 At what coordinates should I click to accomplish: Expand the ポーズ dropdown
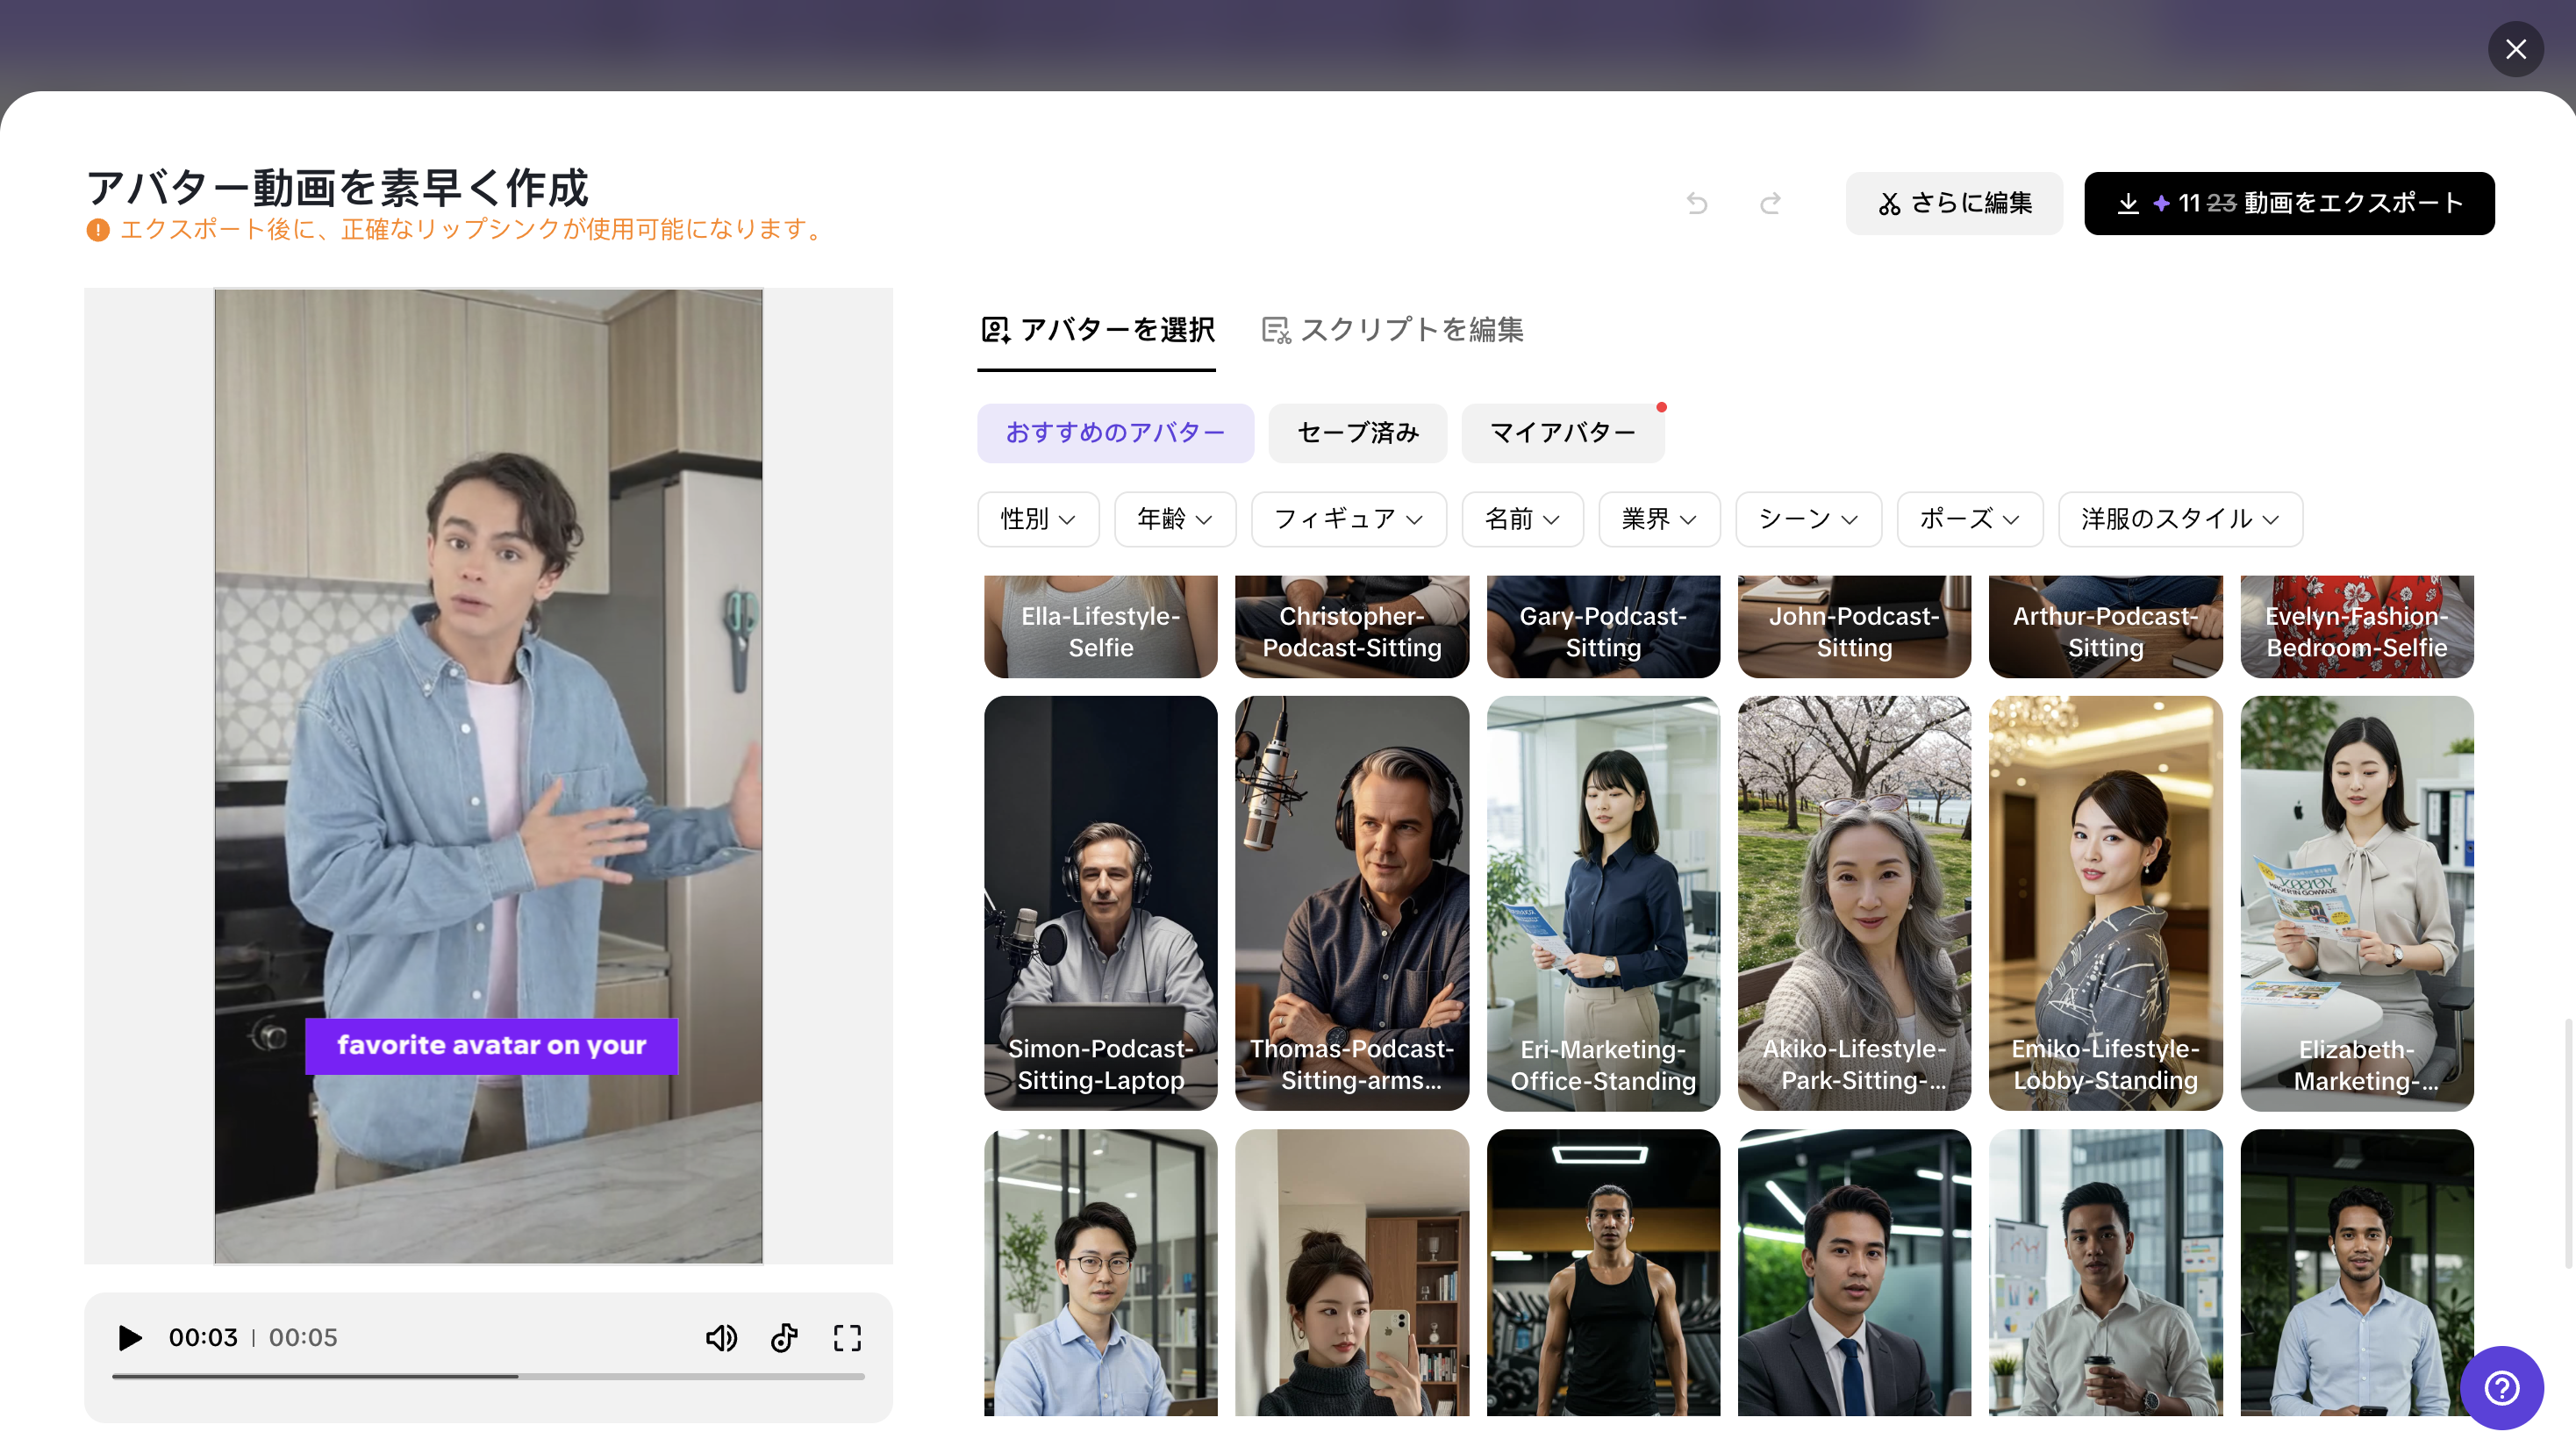[1969, 519]
